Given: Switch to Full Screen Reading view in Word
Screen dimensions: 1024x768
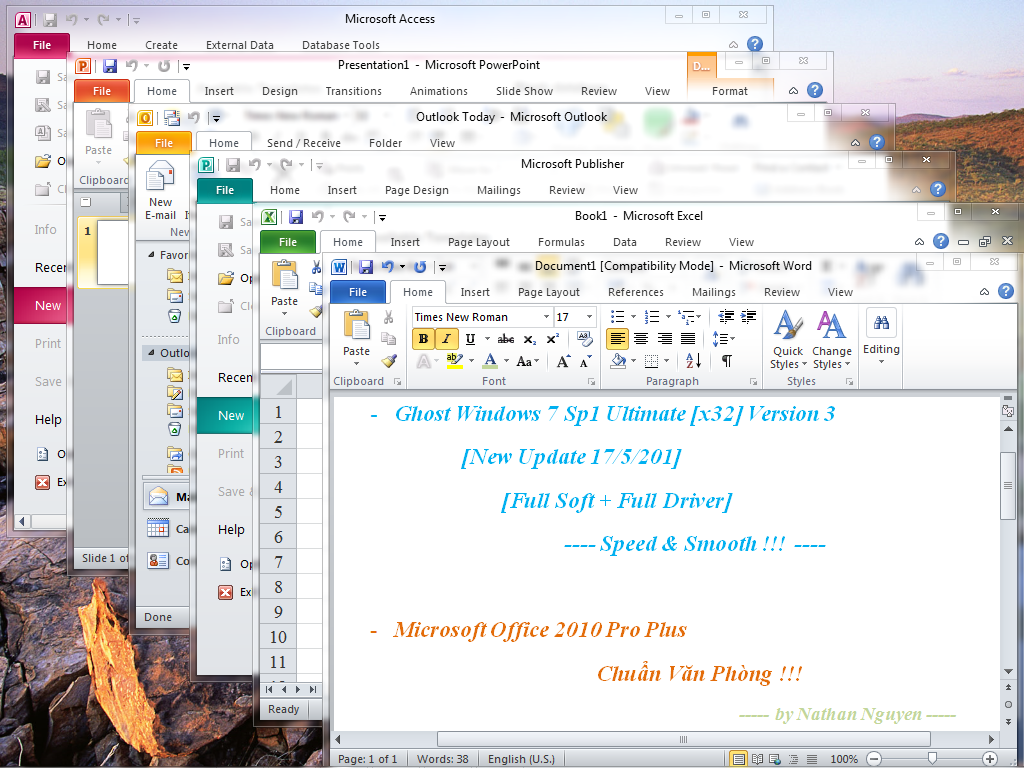Looking at the screenshot, I should tap(757, 759).
